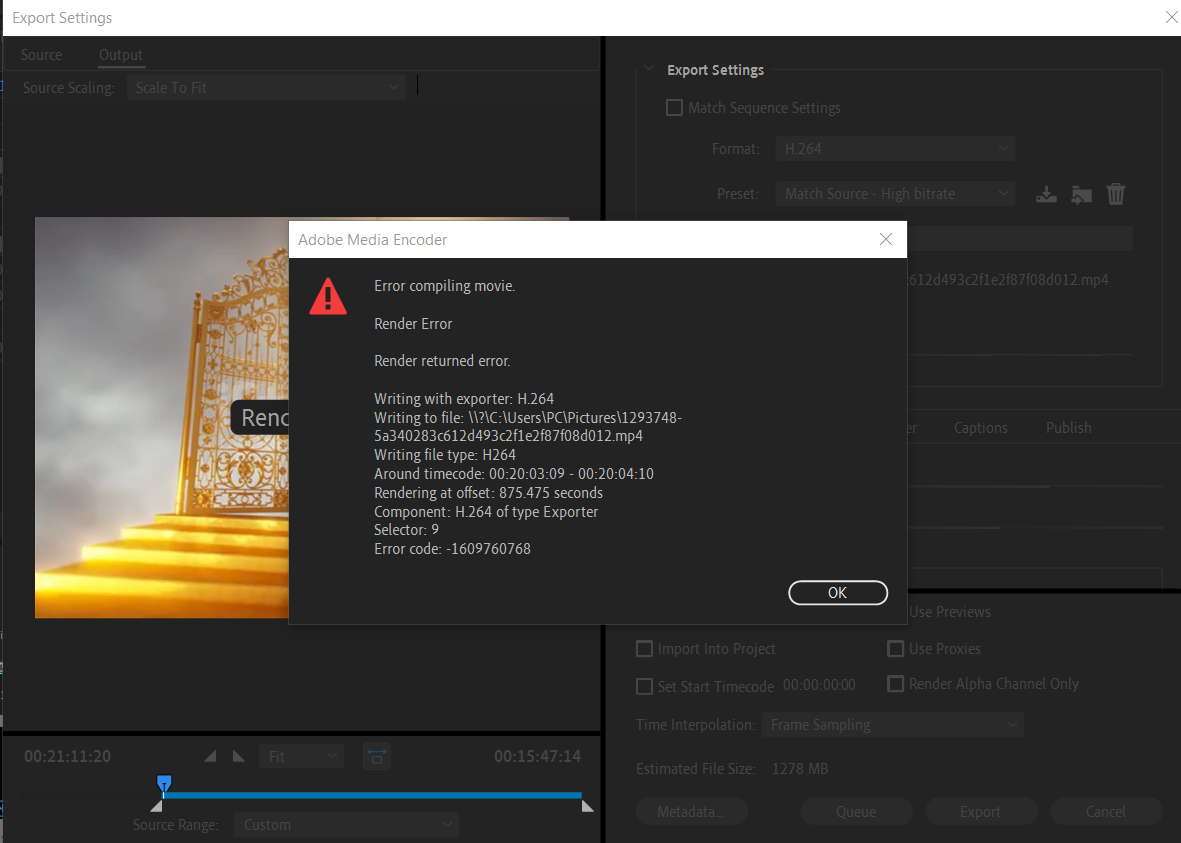This screenshot has width=1181, height=843.
Task: Close the Adobe Media Encoder error dialog
Action: pos(885,240)
